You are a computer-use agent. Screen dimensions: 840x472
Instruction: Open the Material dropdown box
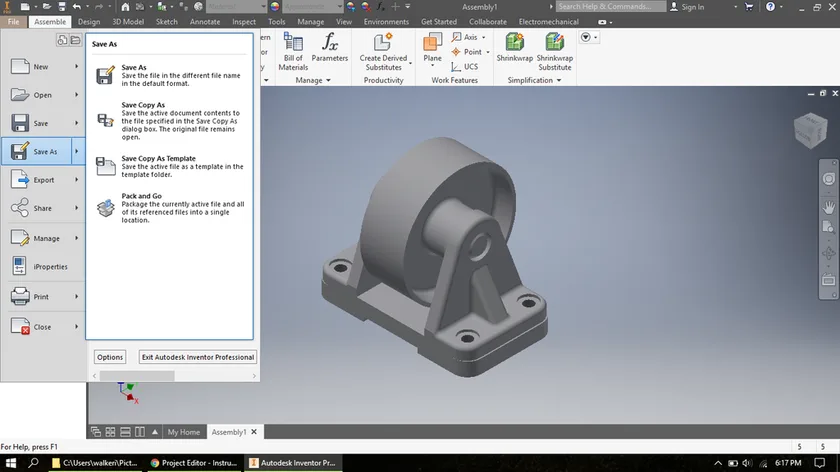pyautogui.click(x=236, y=7)
